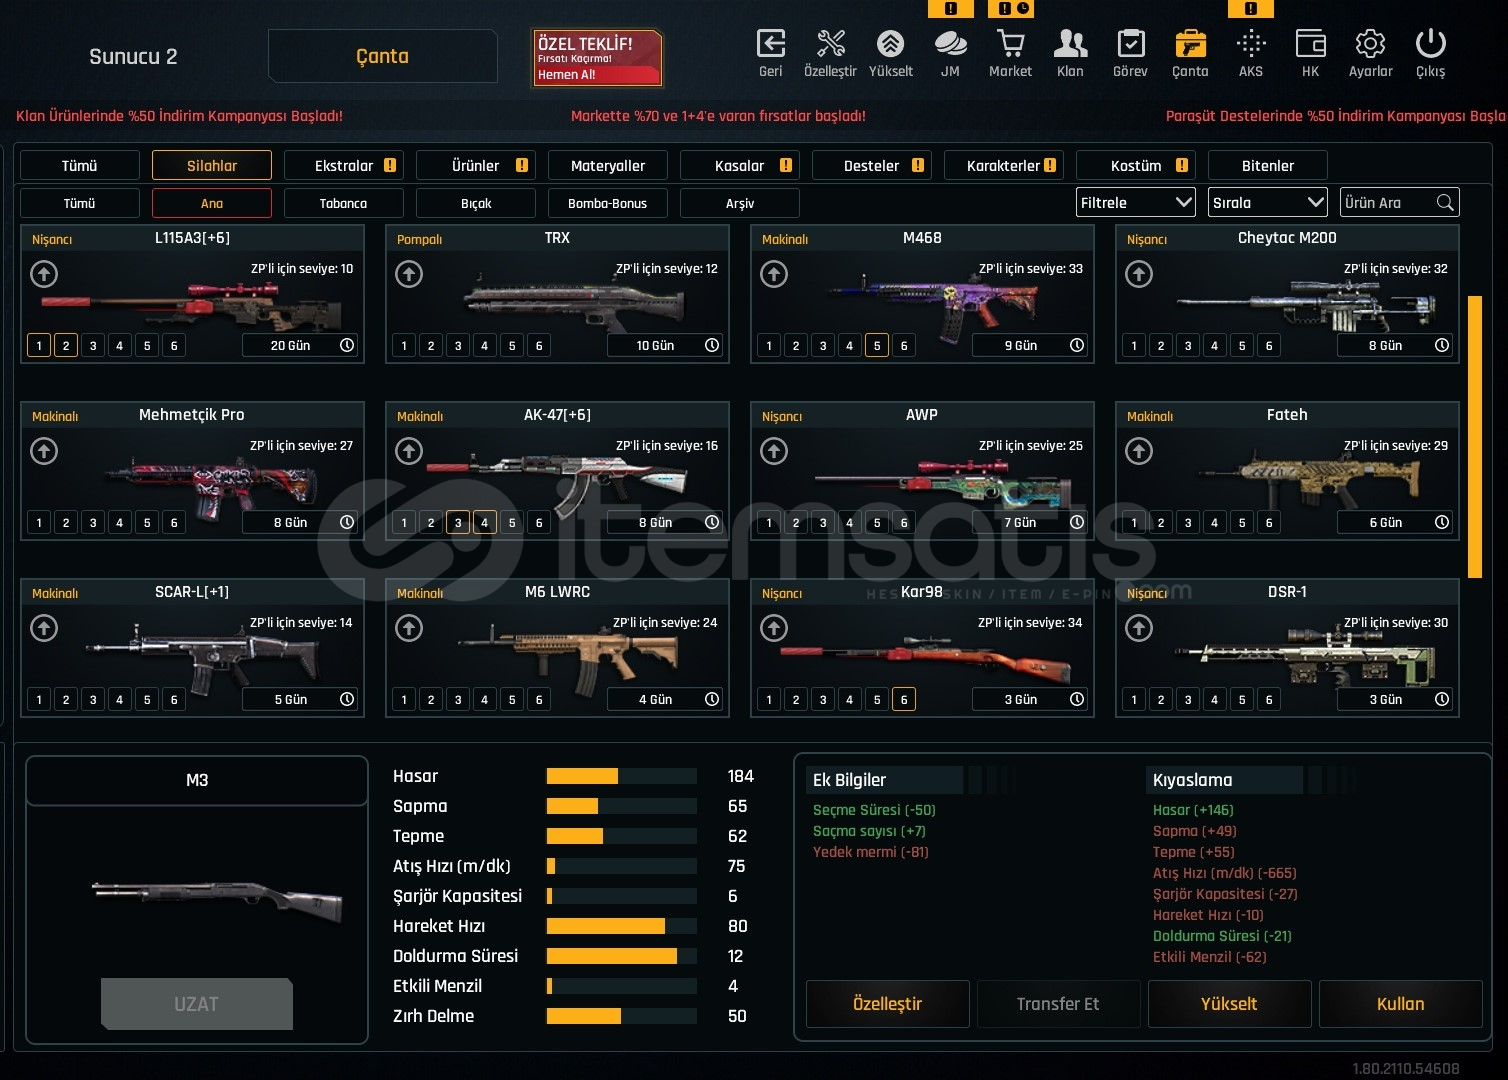Screen dimensions: 1508x1080
Task: Open the Desteler category tab
Action: [872, 166]
